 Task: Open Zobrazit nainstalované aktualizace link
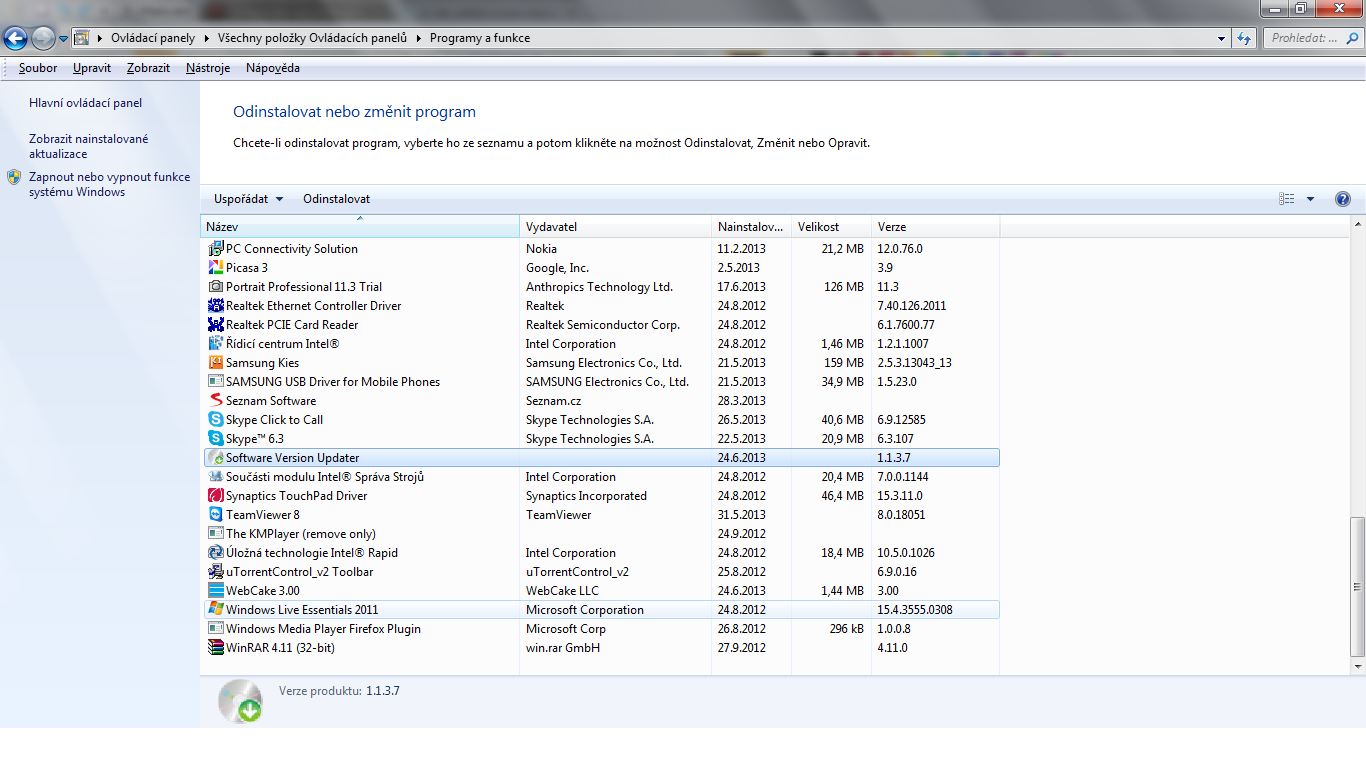[x=89, y=146]
